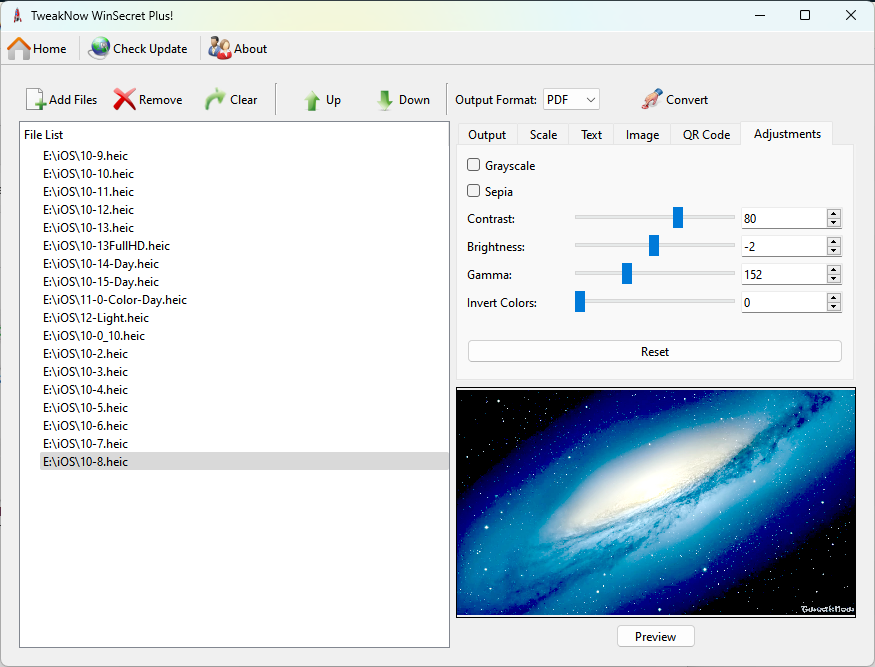The height and width of the screenshot is (667, 875).
Task: Select E:\iOS\10-13.heic in the list
Action: (88, 227)
